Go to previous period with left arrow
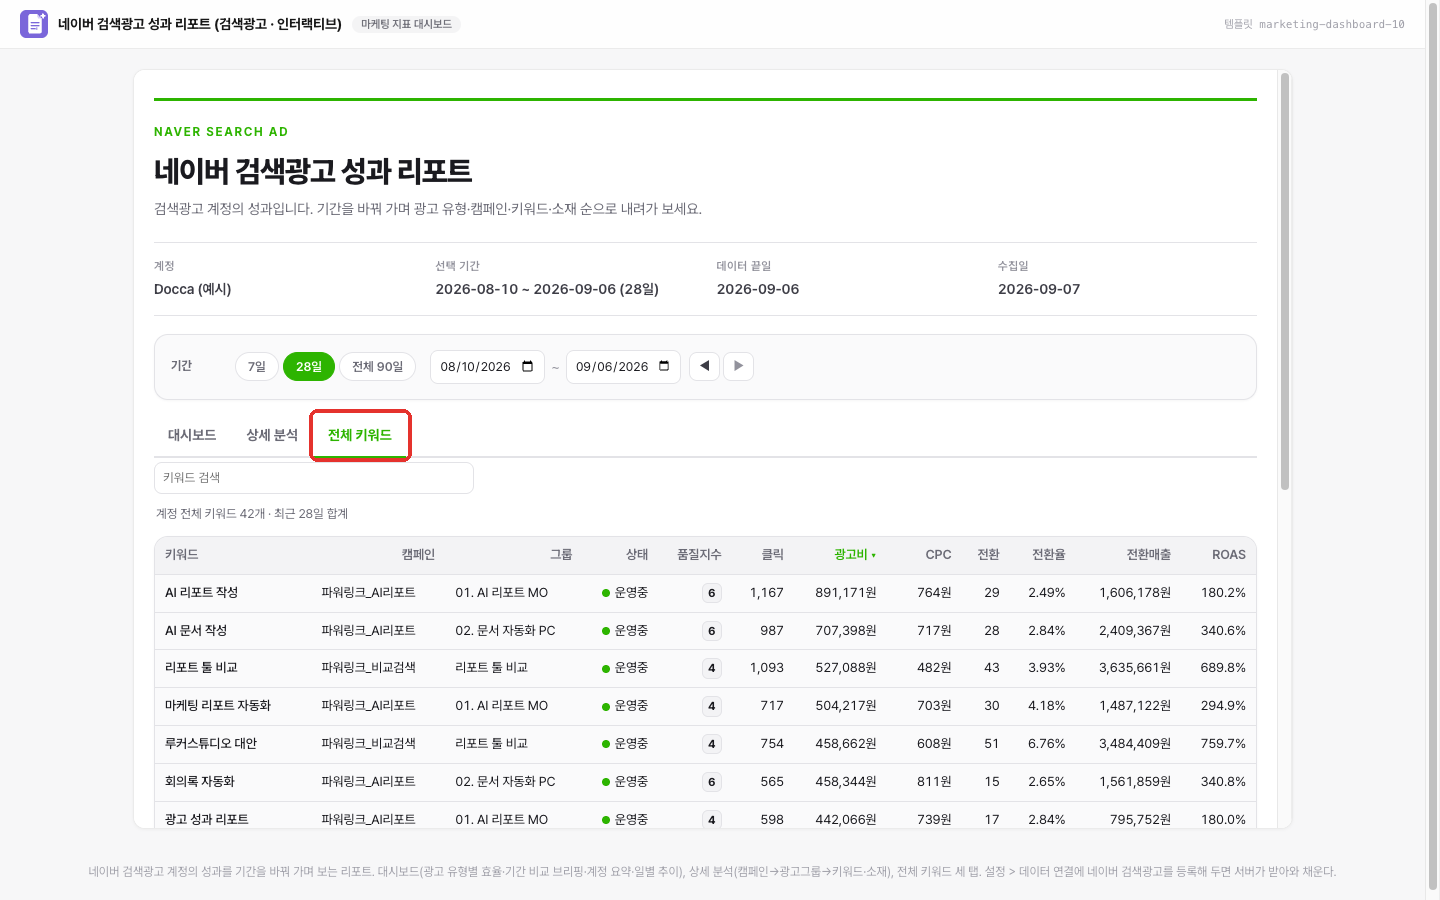 coord(704,366)
